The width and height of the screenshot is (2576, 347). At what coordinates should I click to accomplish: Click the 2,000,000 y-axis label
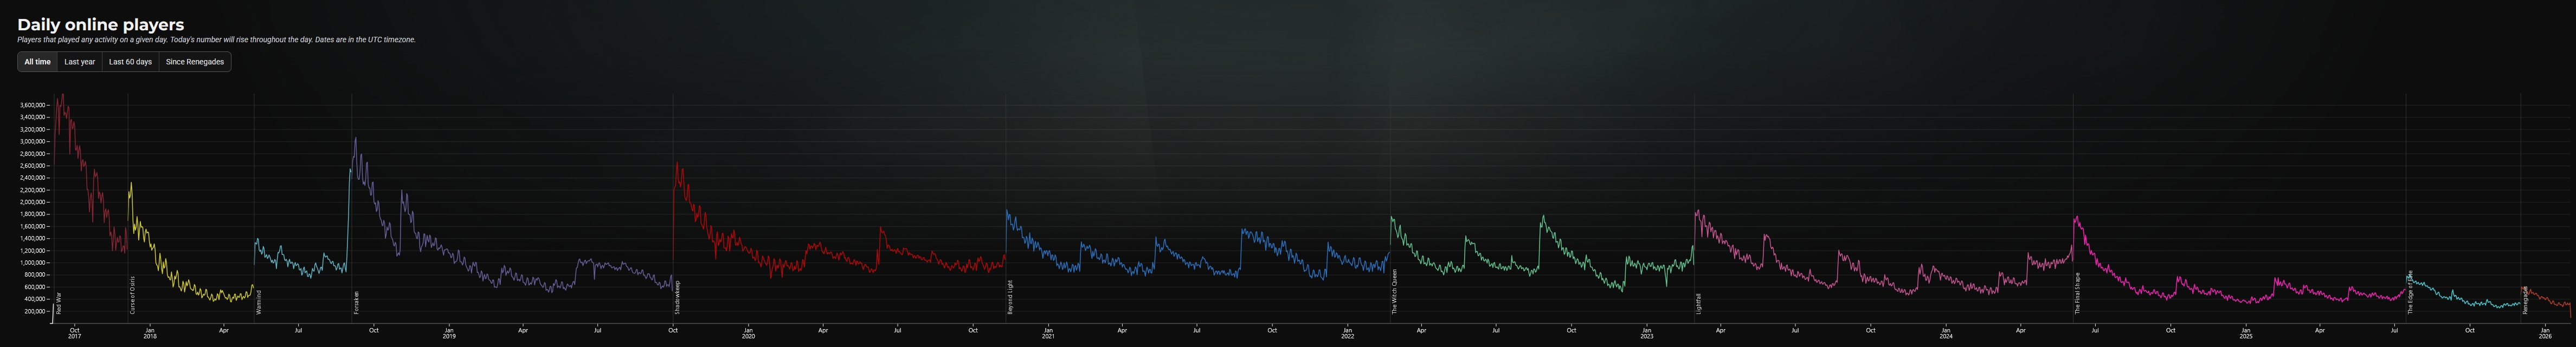click(33, 202)
